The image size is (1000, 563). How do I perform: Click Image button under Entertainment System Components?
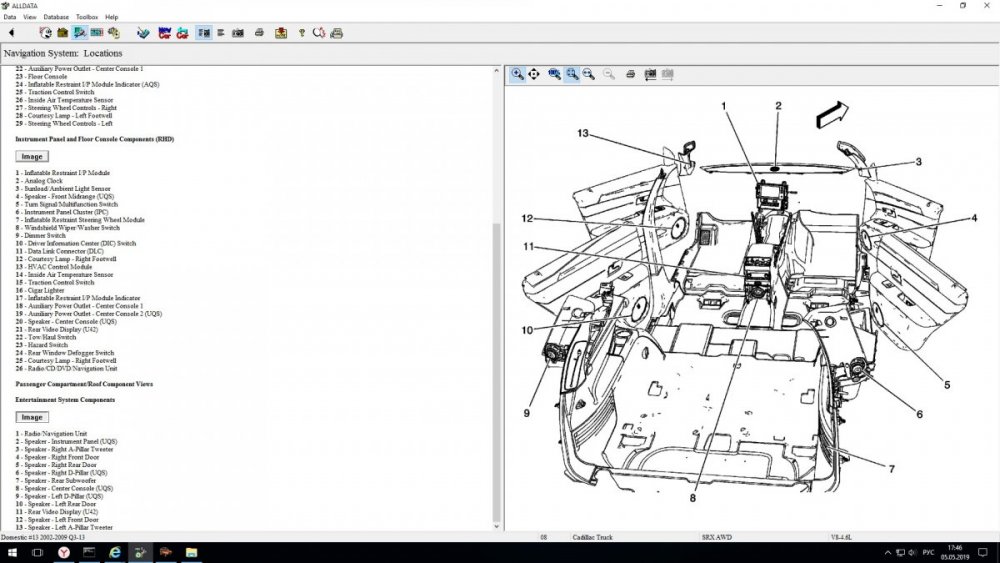31,417
